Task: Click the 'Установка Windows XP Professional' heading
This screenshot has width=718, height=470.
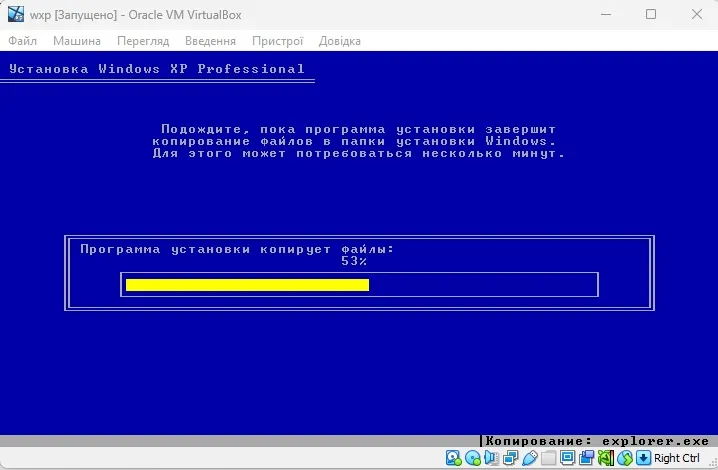Action: point(157,69)
